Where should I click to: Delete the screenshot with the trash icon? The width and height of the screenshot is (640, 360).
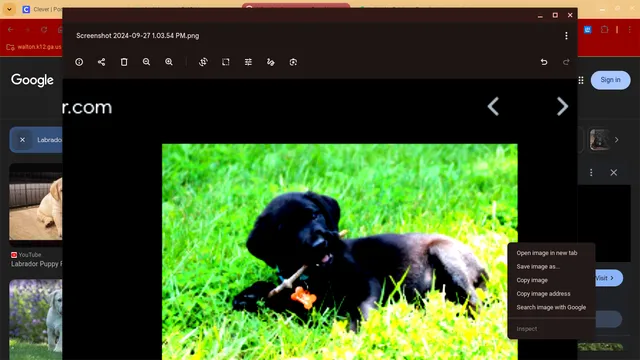pos(124,62)
